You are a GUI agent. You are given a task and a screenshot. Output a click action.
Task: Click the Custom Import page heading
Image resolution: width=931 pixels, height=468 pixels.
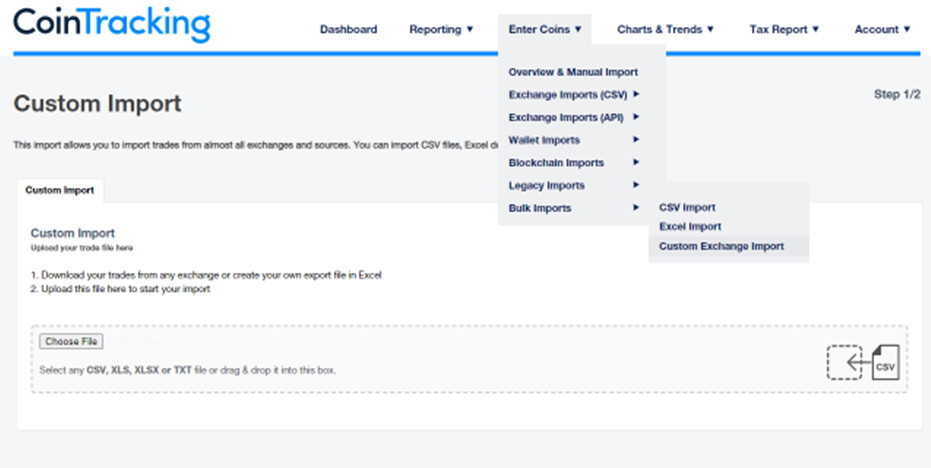coord(97,104)
